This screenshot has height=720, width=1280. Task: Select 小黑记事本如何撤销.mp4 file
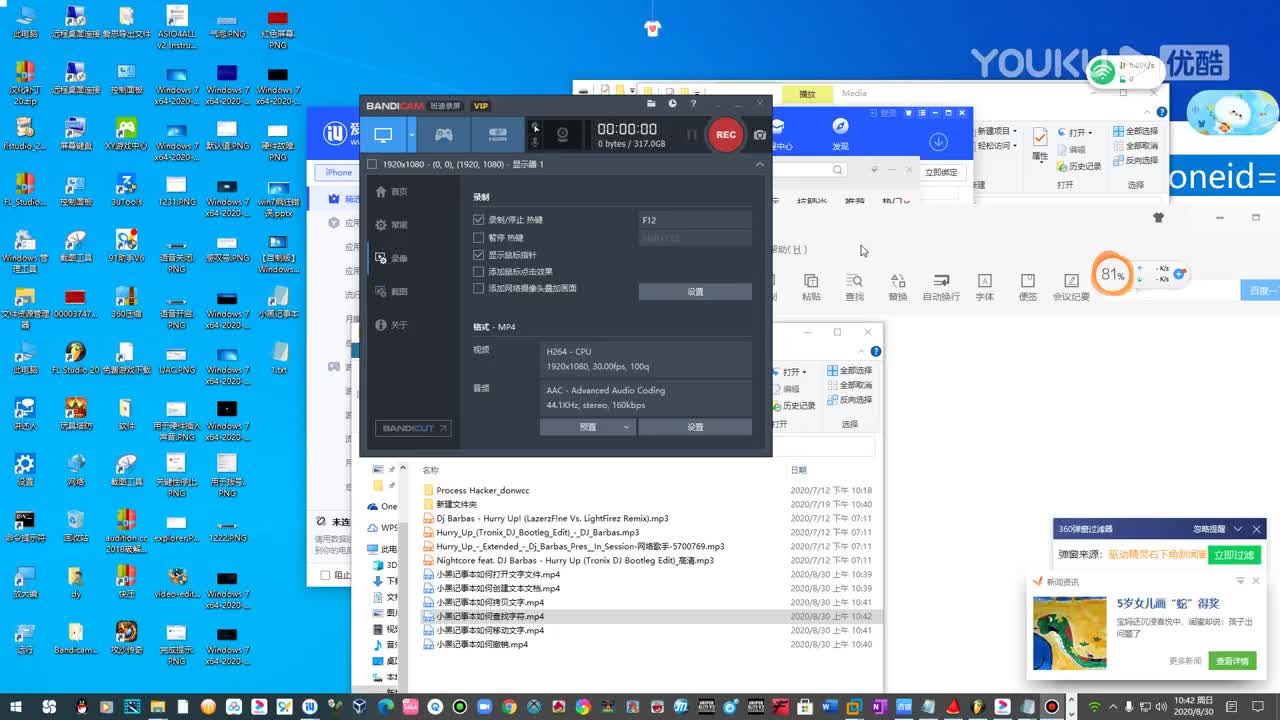(482, 644)
